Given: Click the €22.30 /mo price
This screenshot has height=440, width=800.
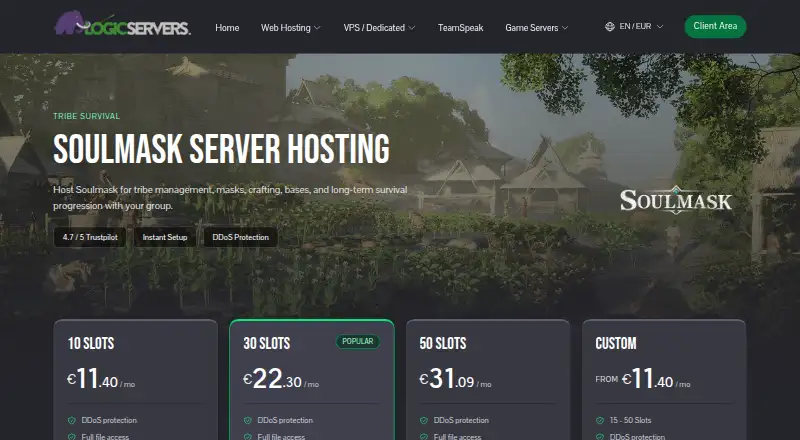Looking at the screenshot, I should click(281, 379).
